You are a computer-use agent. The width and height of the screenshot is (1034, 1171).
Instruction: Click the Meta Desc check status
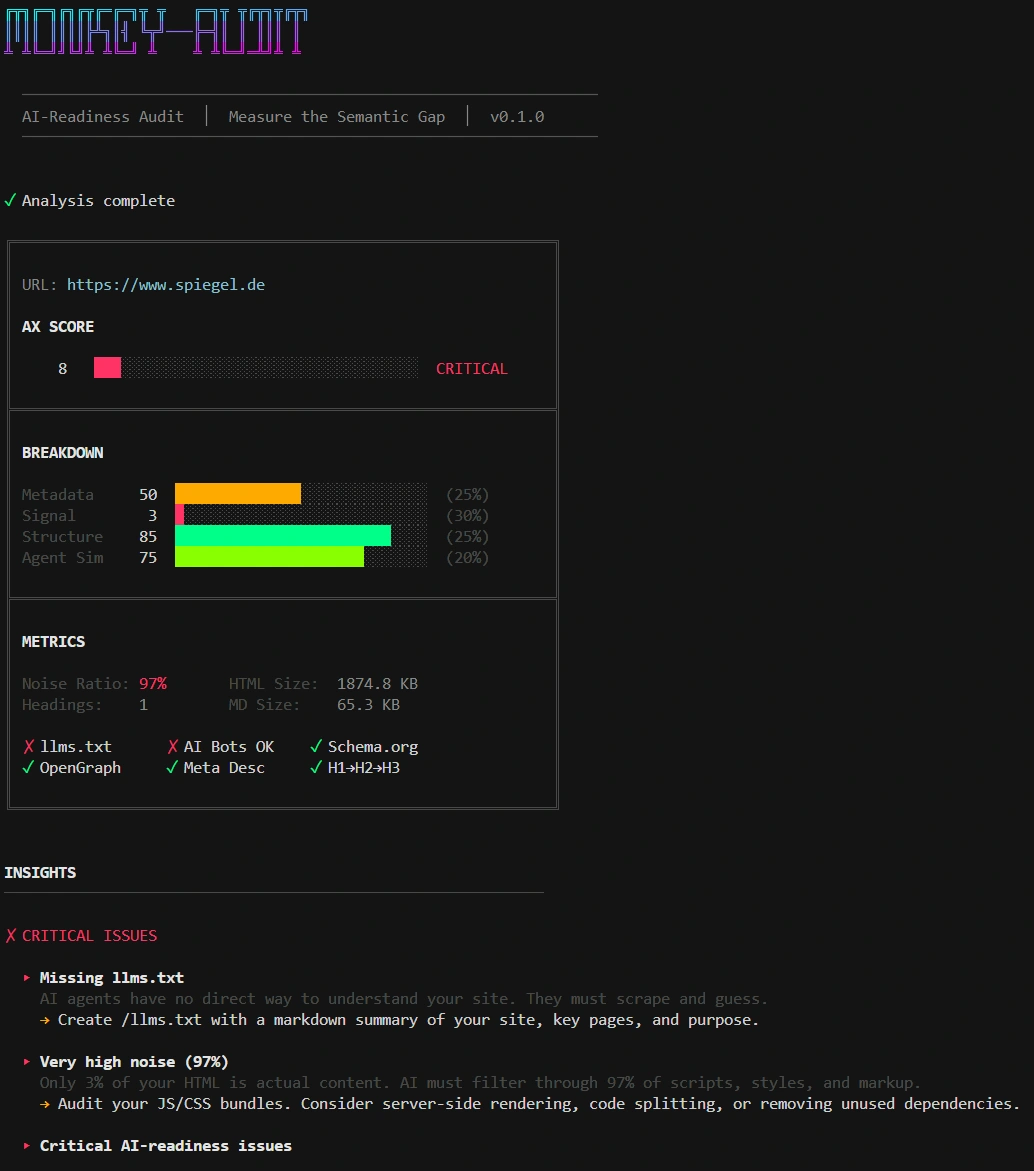pyautogui.click(x=215, y=768)
